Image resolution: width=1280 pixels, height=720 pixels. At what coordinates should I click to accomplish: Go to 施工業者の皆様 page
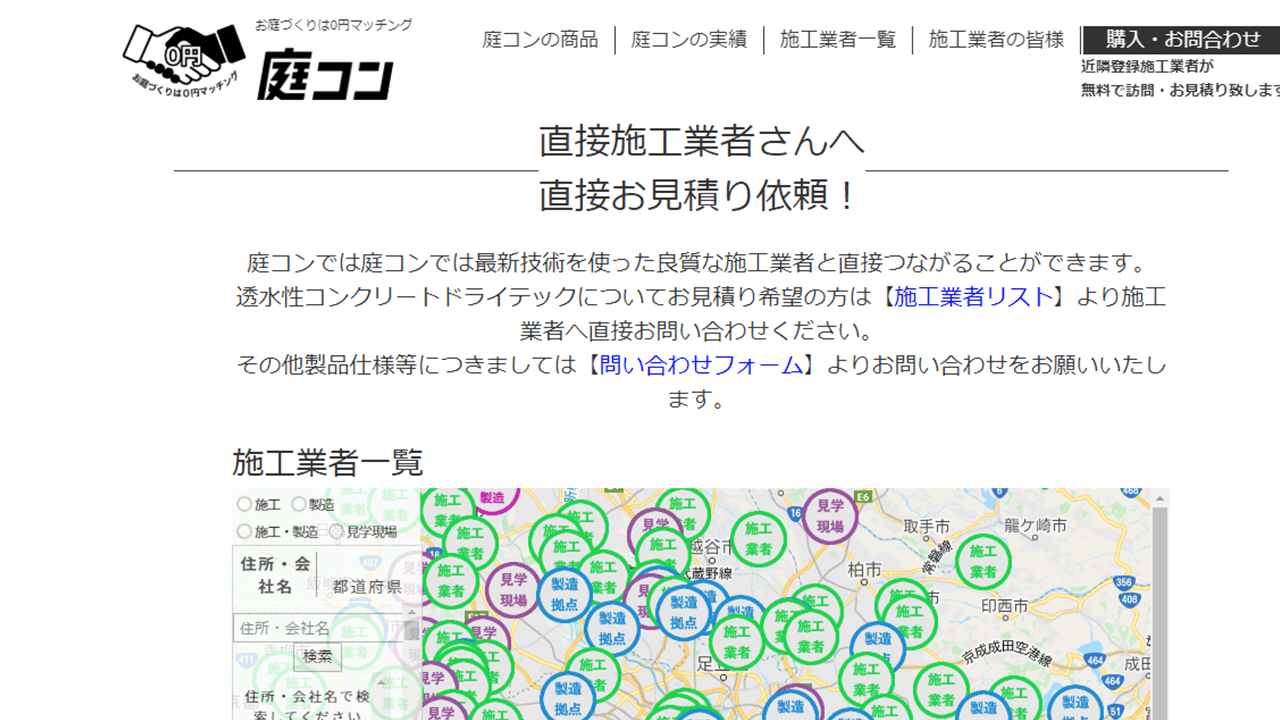[x=996, y=40]
